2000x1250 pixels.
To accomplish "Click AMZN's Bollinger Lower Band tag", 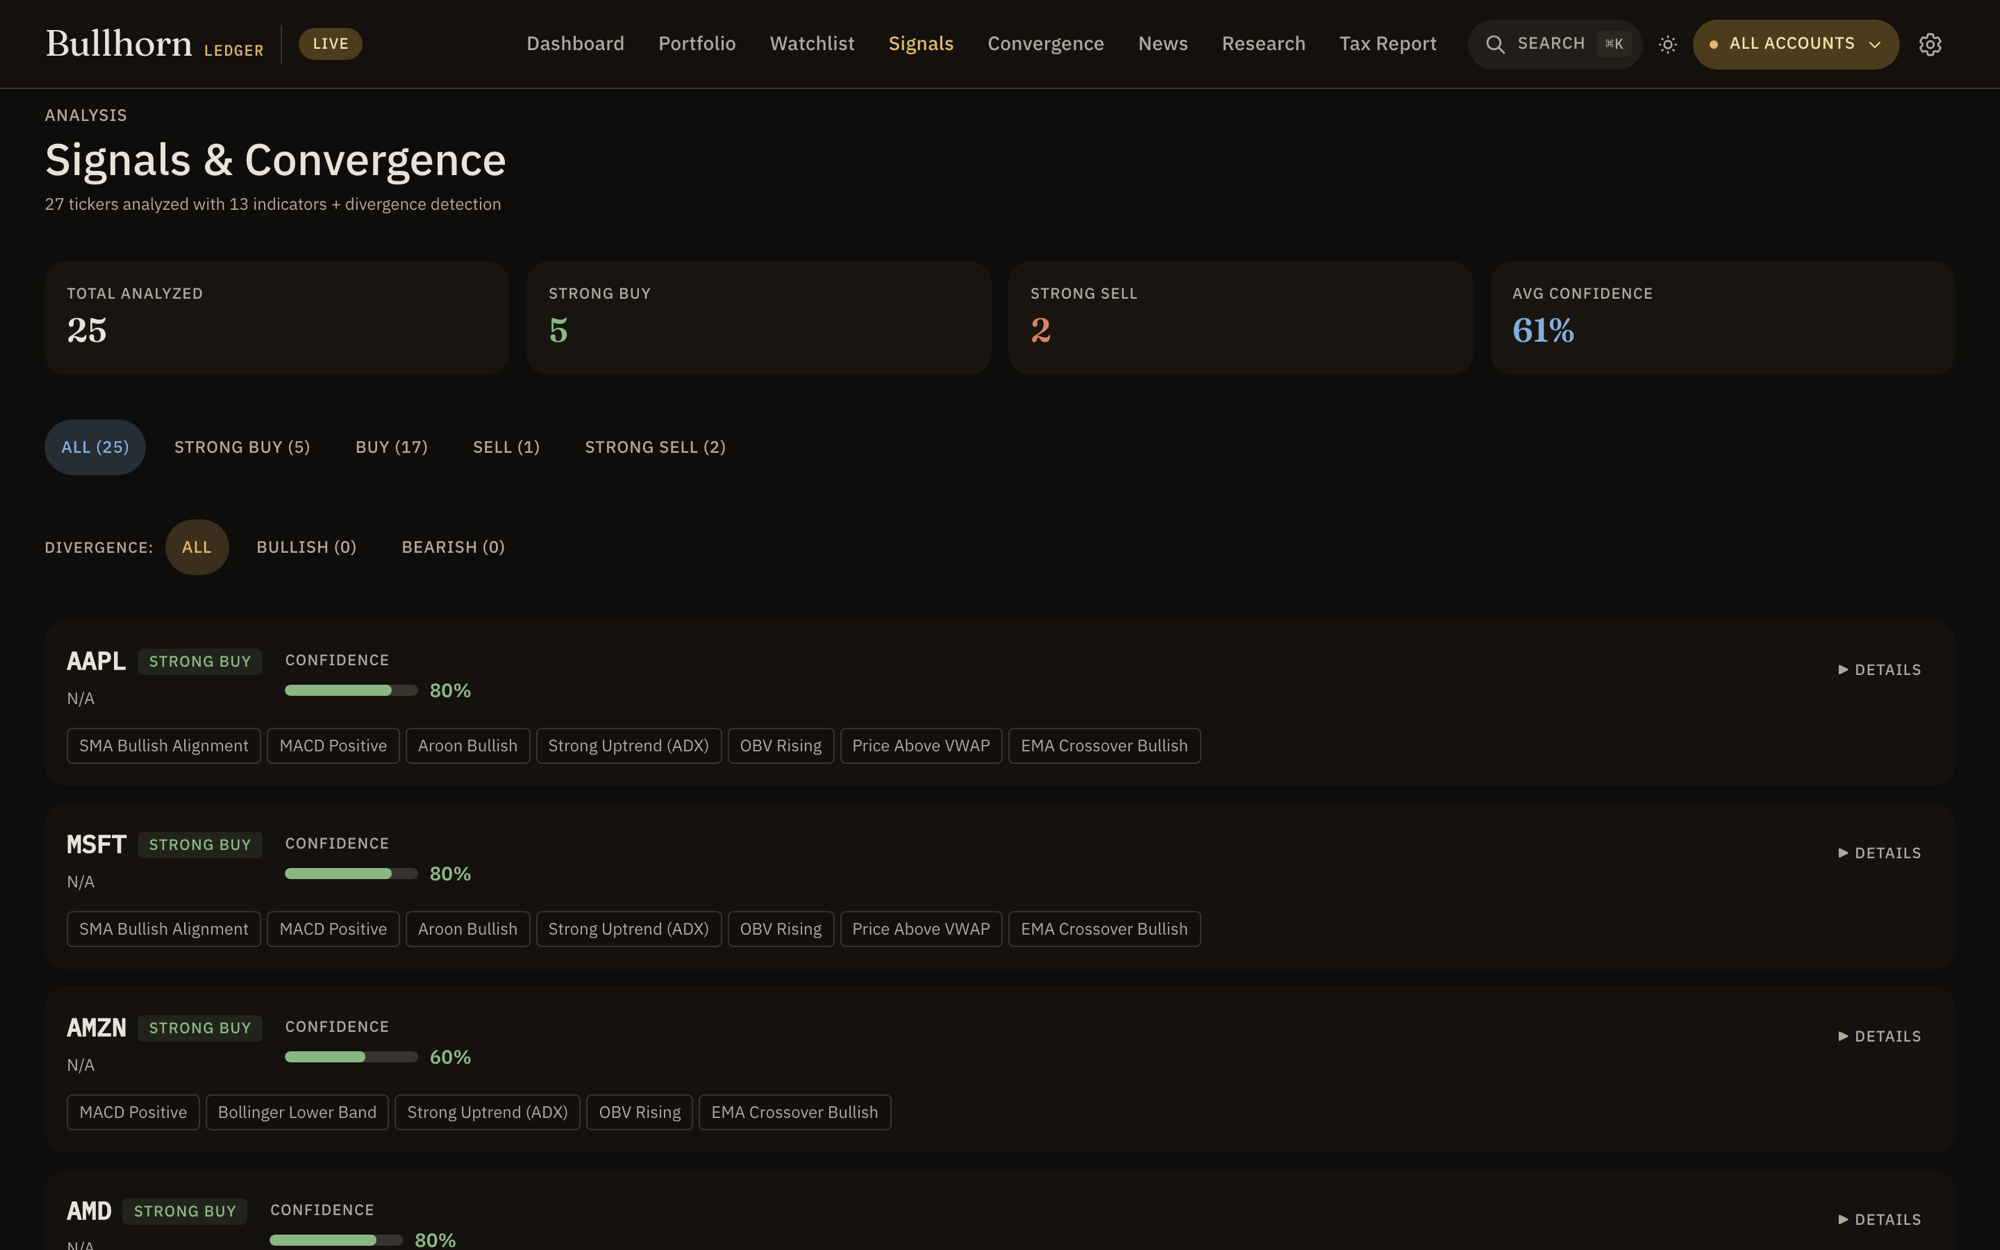I will pos(297,1112).
